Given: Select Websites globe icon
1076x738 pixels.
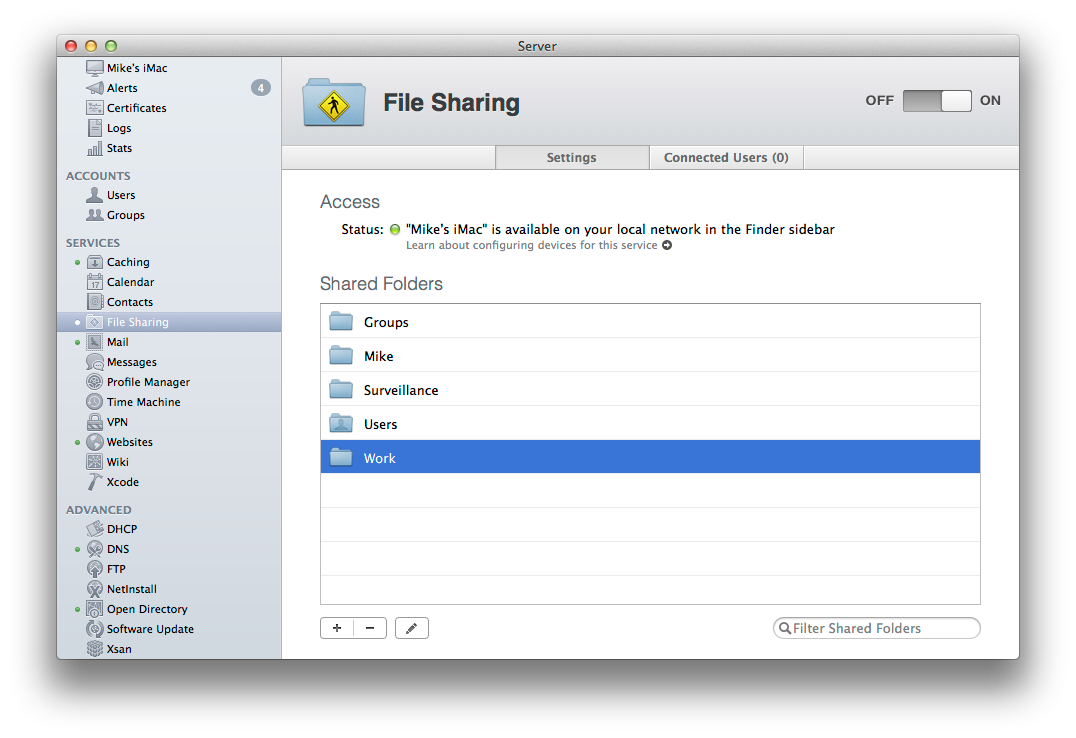Looking at the screenshot, I should click(x=95, y=441).
